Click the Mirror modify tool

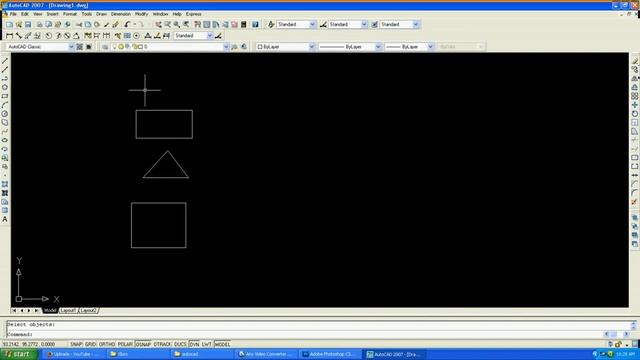pyautogui.click(x=635, y=78)
